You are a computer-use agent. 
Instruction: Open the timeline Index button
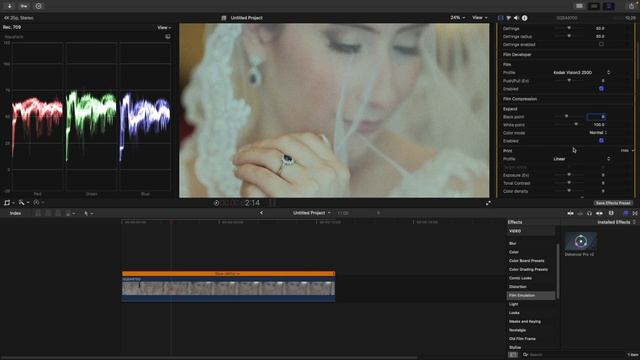(16, 213)
